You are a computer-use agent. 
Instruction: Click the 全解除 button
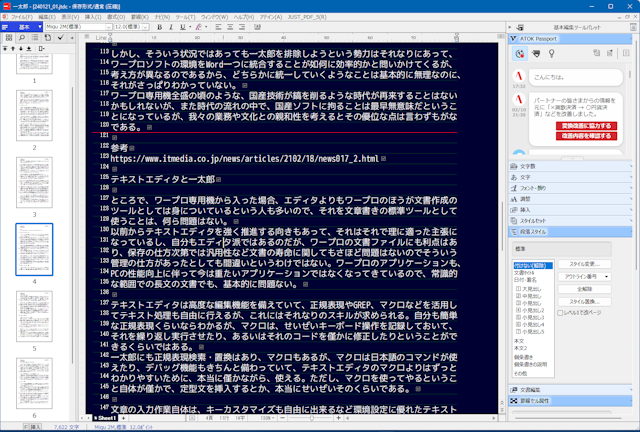584,289
